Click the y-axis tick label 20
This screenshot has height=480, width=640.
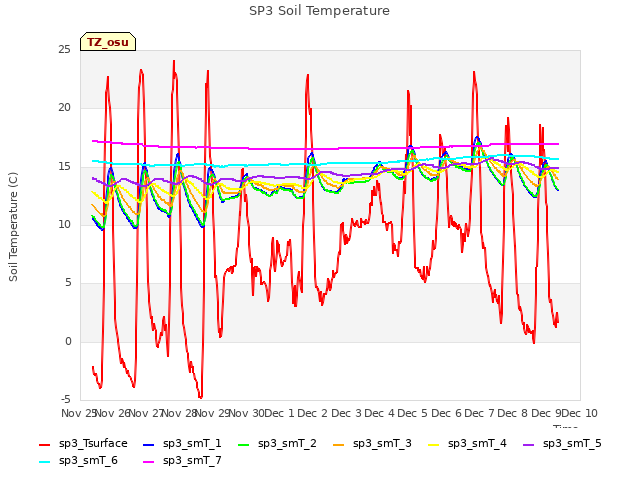[x=64, y=108]
